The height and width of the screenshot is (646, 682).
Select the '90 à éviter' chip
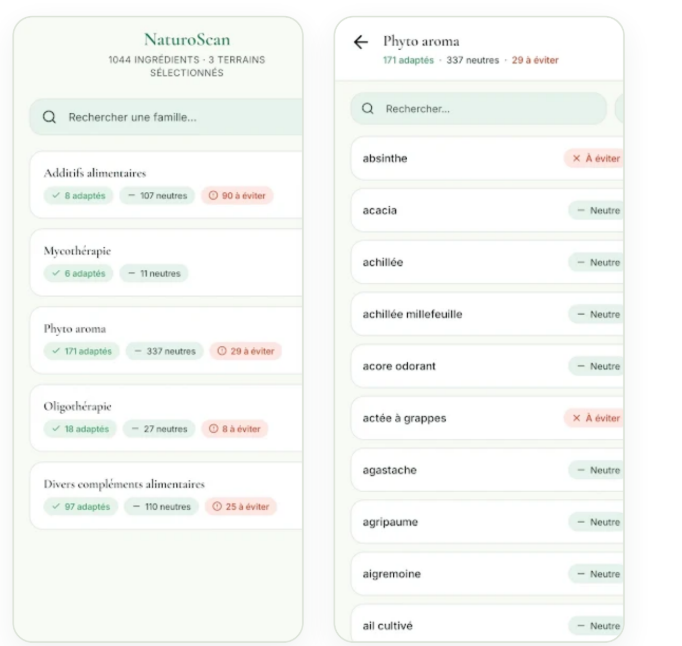pyautogui.click(x=237, y=196)
